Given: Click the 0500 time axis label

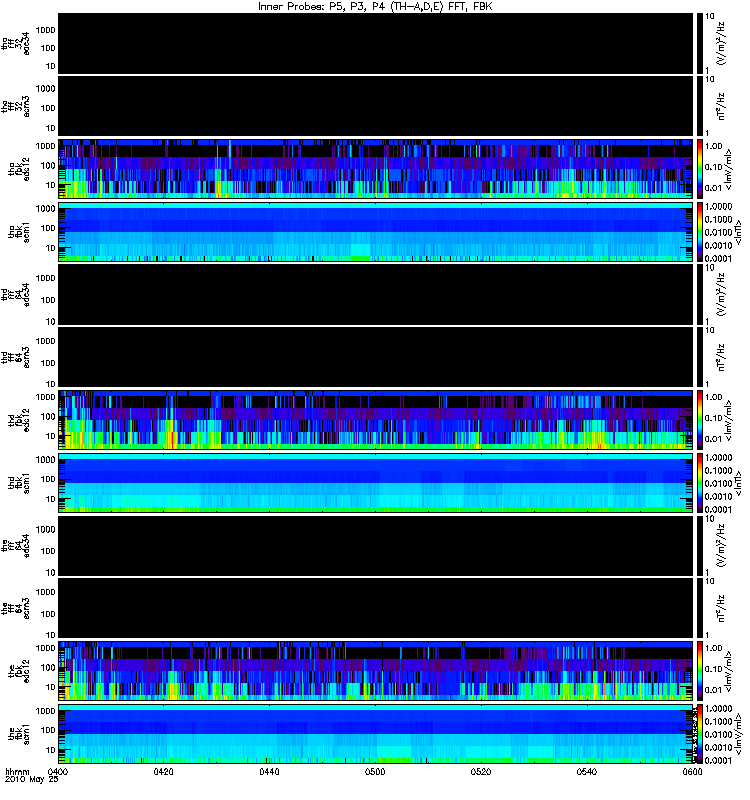Looking at the screenshot, I should click(x=375, y=772).
